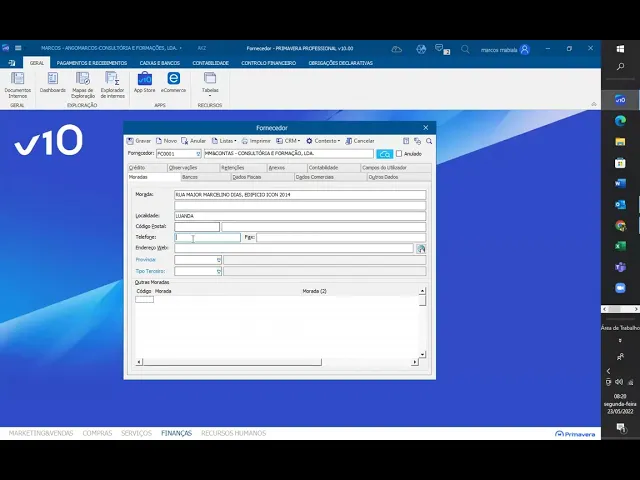Open the Outros Dados tab
Viewport: 640px width, 480px height.
[x=399, y=177]
